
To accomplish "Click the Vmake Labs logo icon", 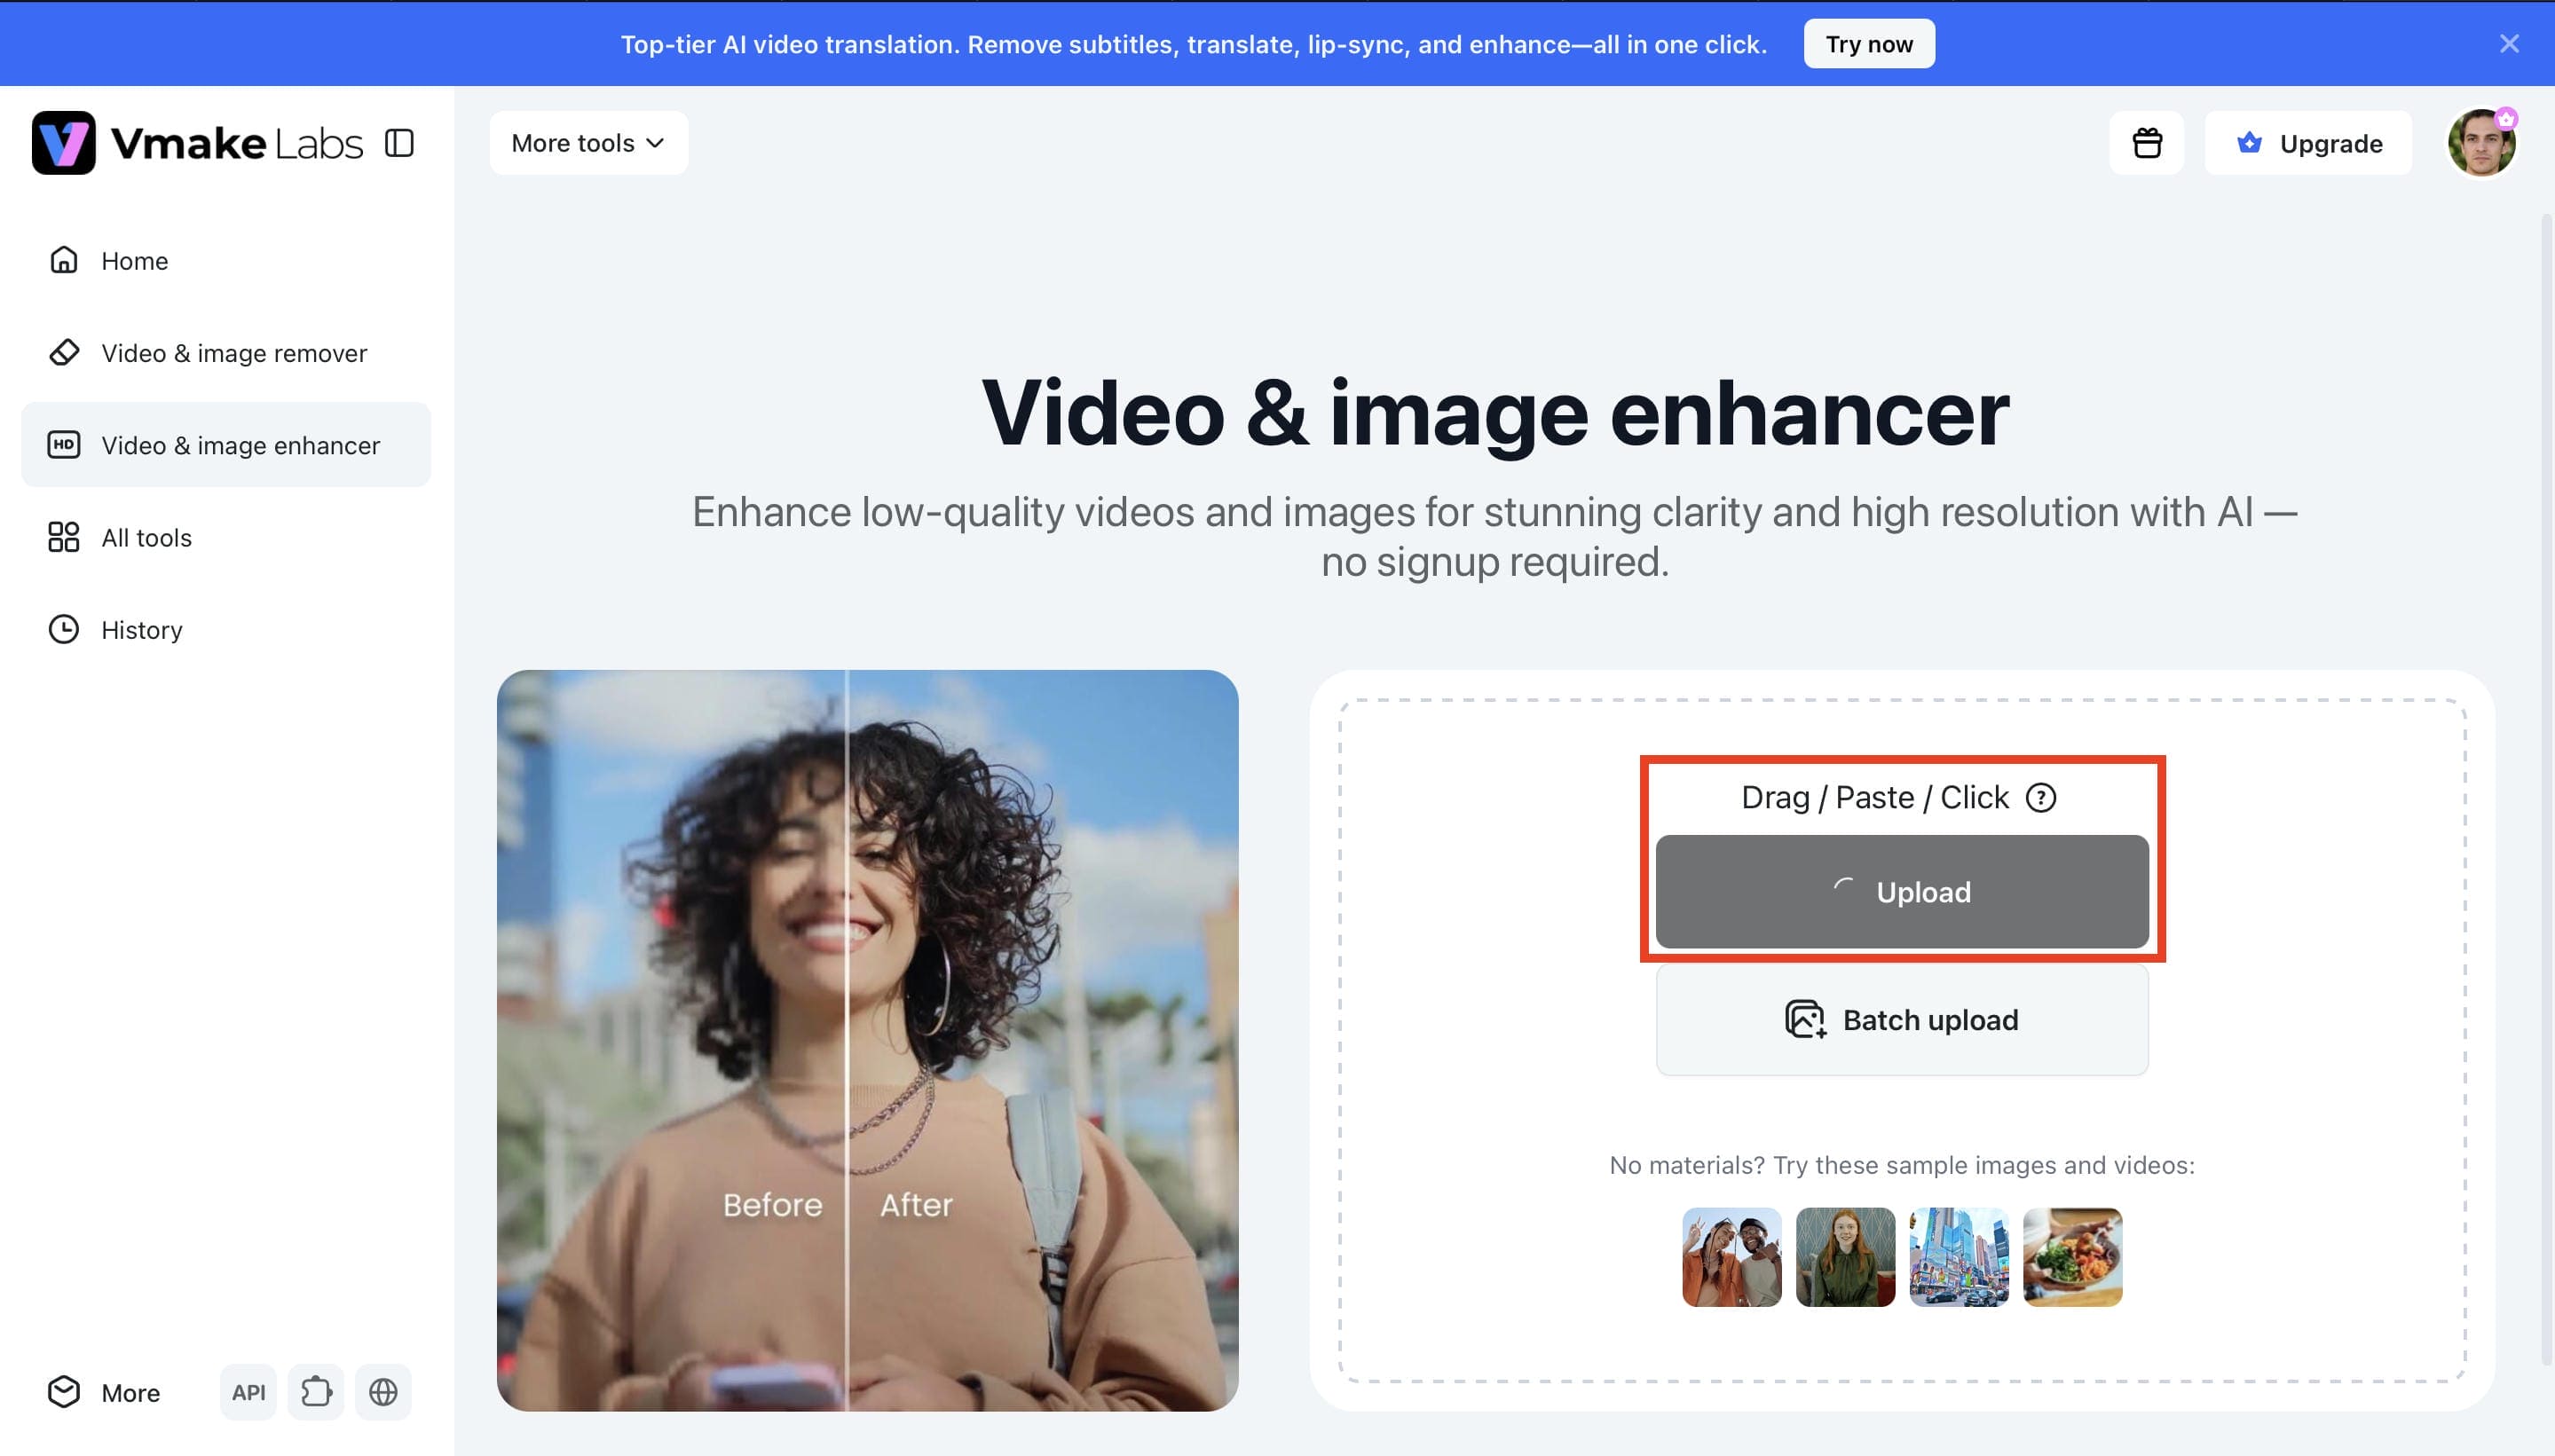I will [63, 143].
